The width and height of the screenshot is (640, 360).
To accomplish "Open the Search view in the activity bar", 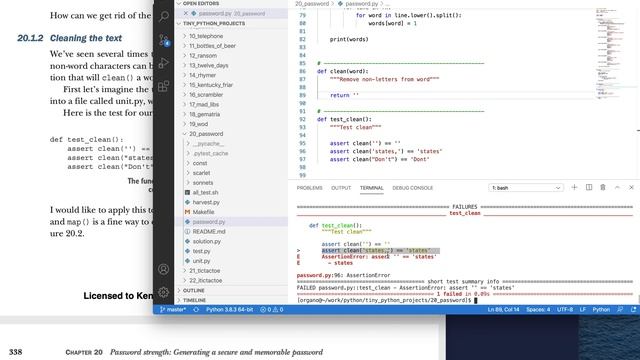I will pos(164,16).
